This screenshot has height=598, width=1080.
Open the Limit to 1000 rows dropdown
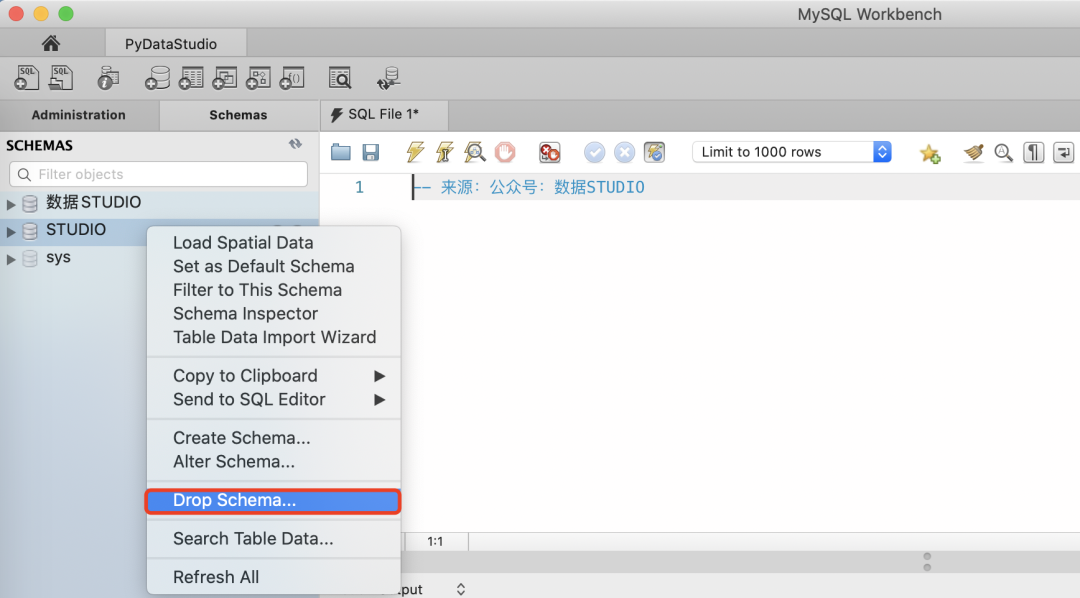[792, 151]
